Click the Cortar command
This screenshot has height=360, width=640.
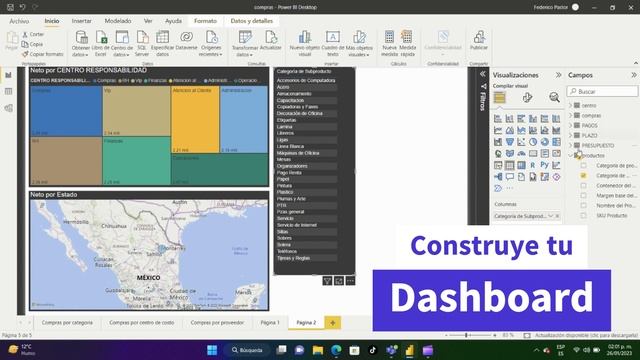click(x=33, y=34)
